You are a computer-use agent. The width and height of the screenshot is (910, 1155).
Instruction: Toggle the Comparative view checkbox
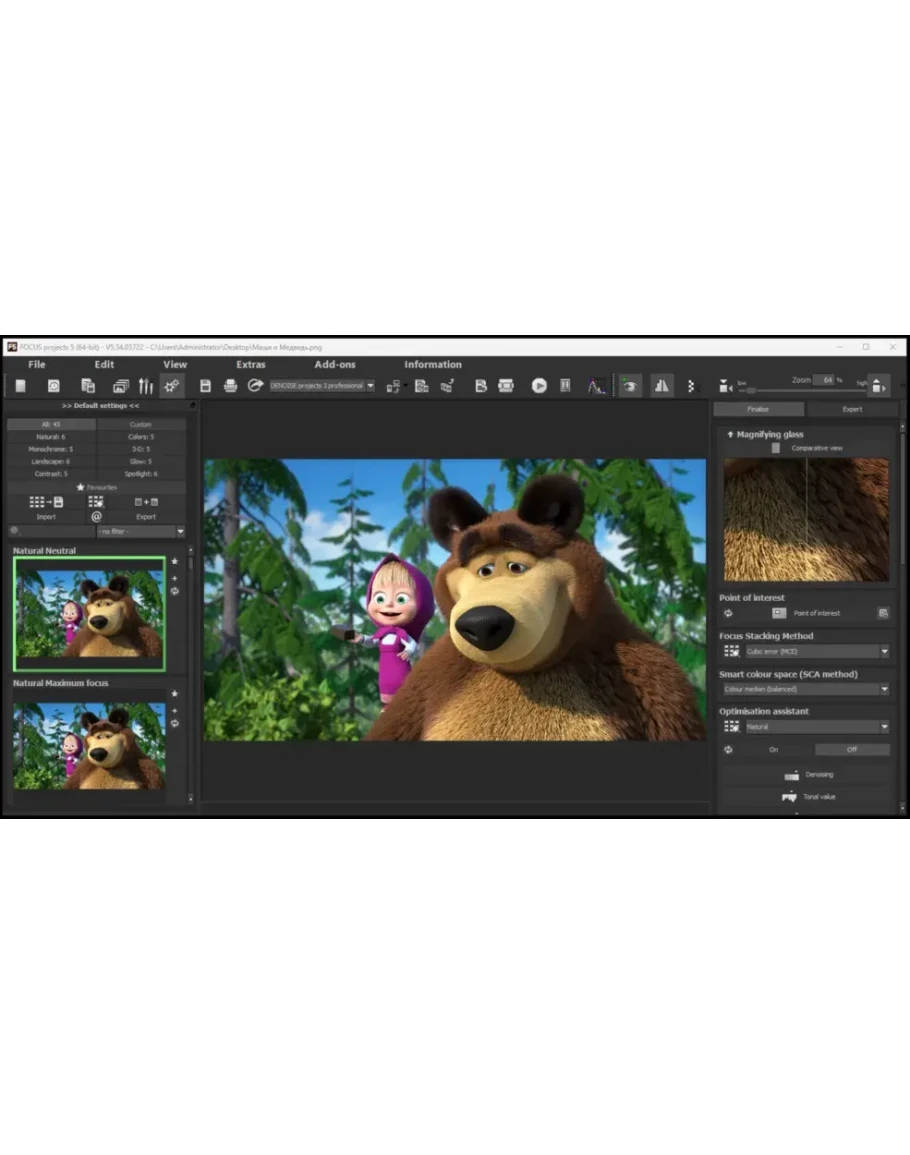[x=775, y=448]
